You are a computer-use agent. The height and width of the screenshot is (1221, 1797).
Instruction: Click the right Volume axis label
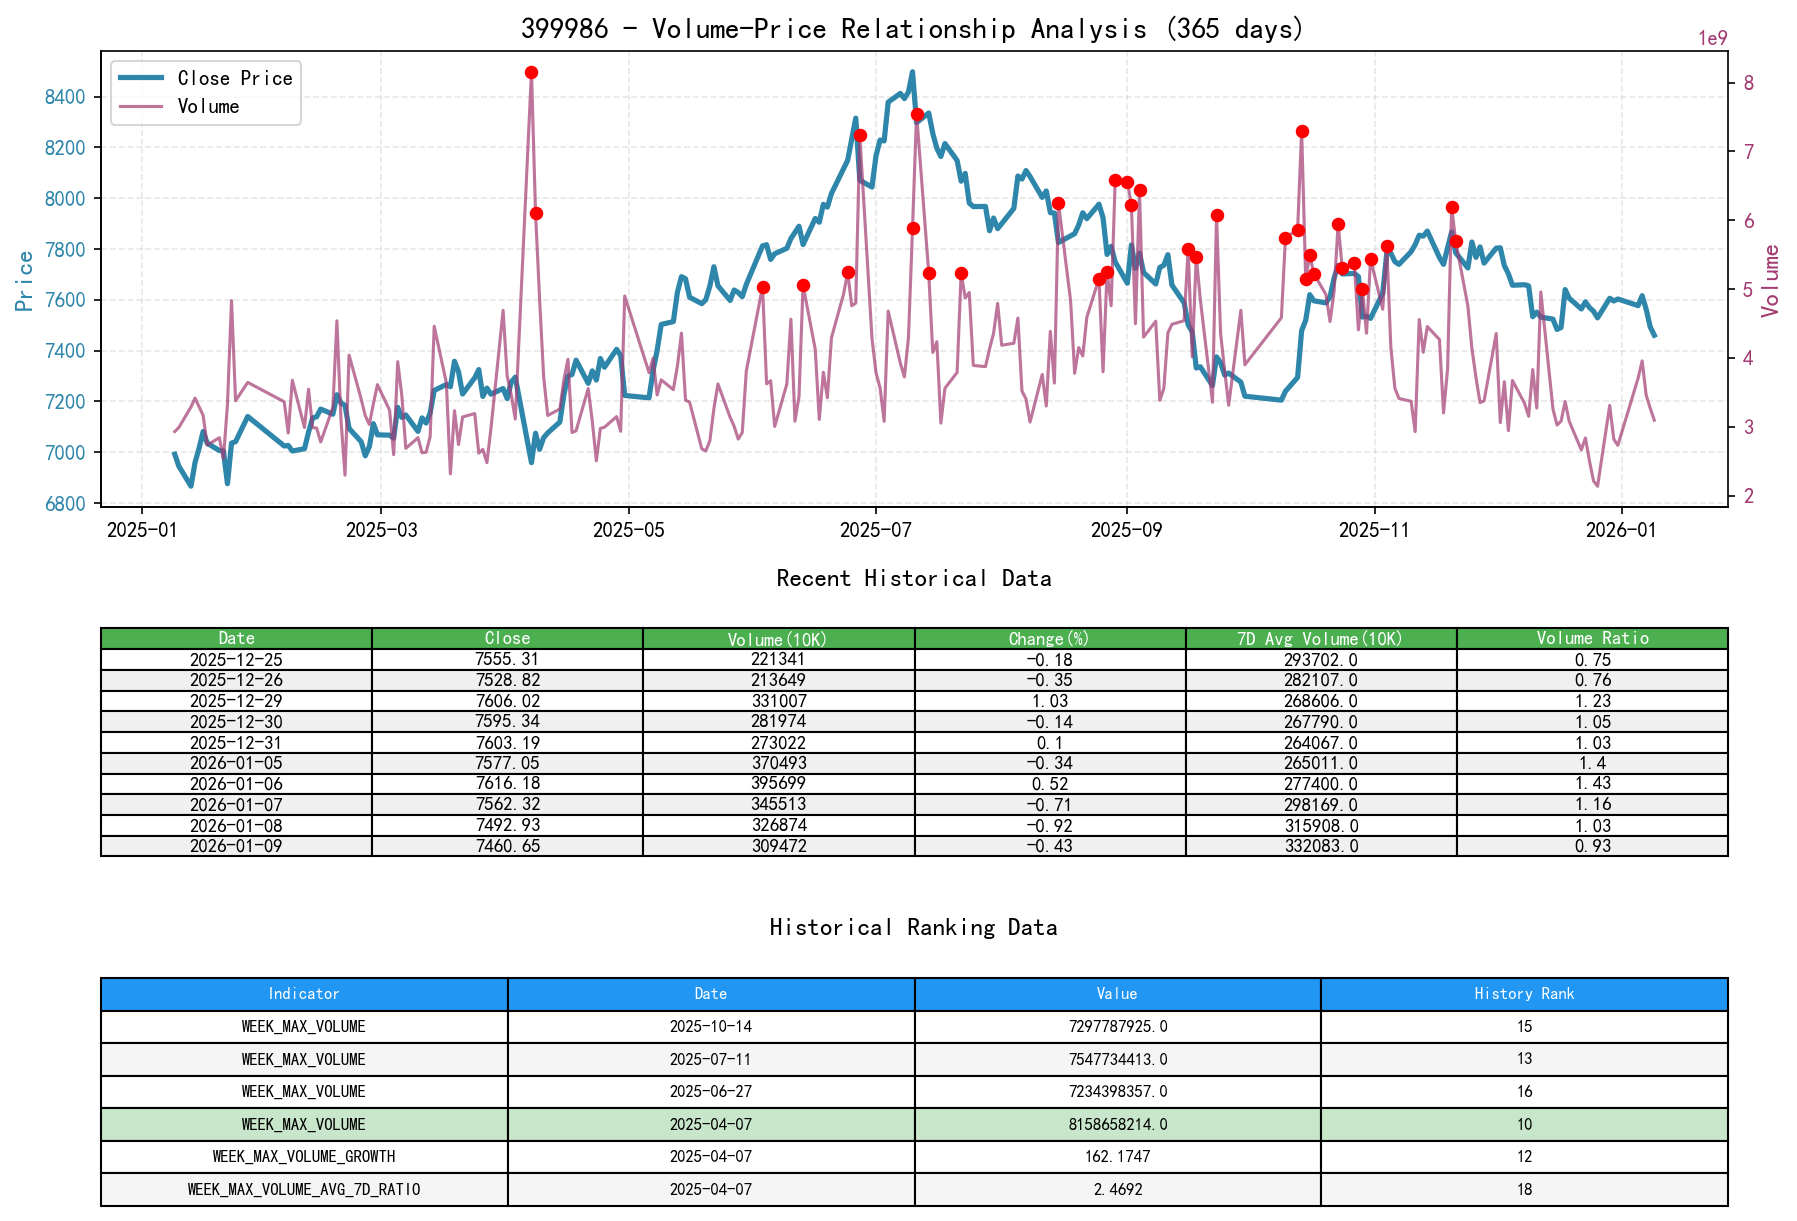tap(1771, 278)
